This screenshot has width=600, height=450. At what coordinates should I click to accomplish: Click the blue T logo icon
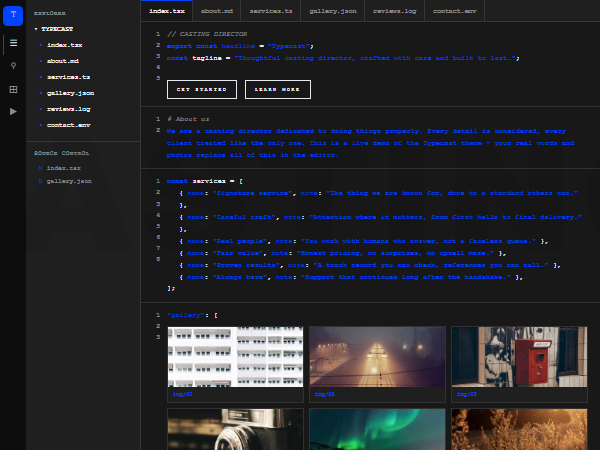(13, 16)
